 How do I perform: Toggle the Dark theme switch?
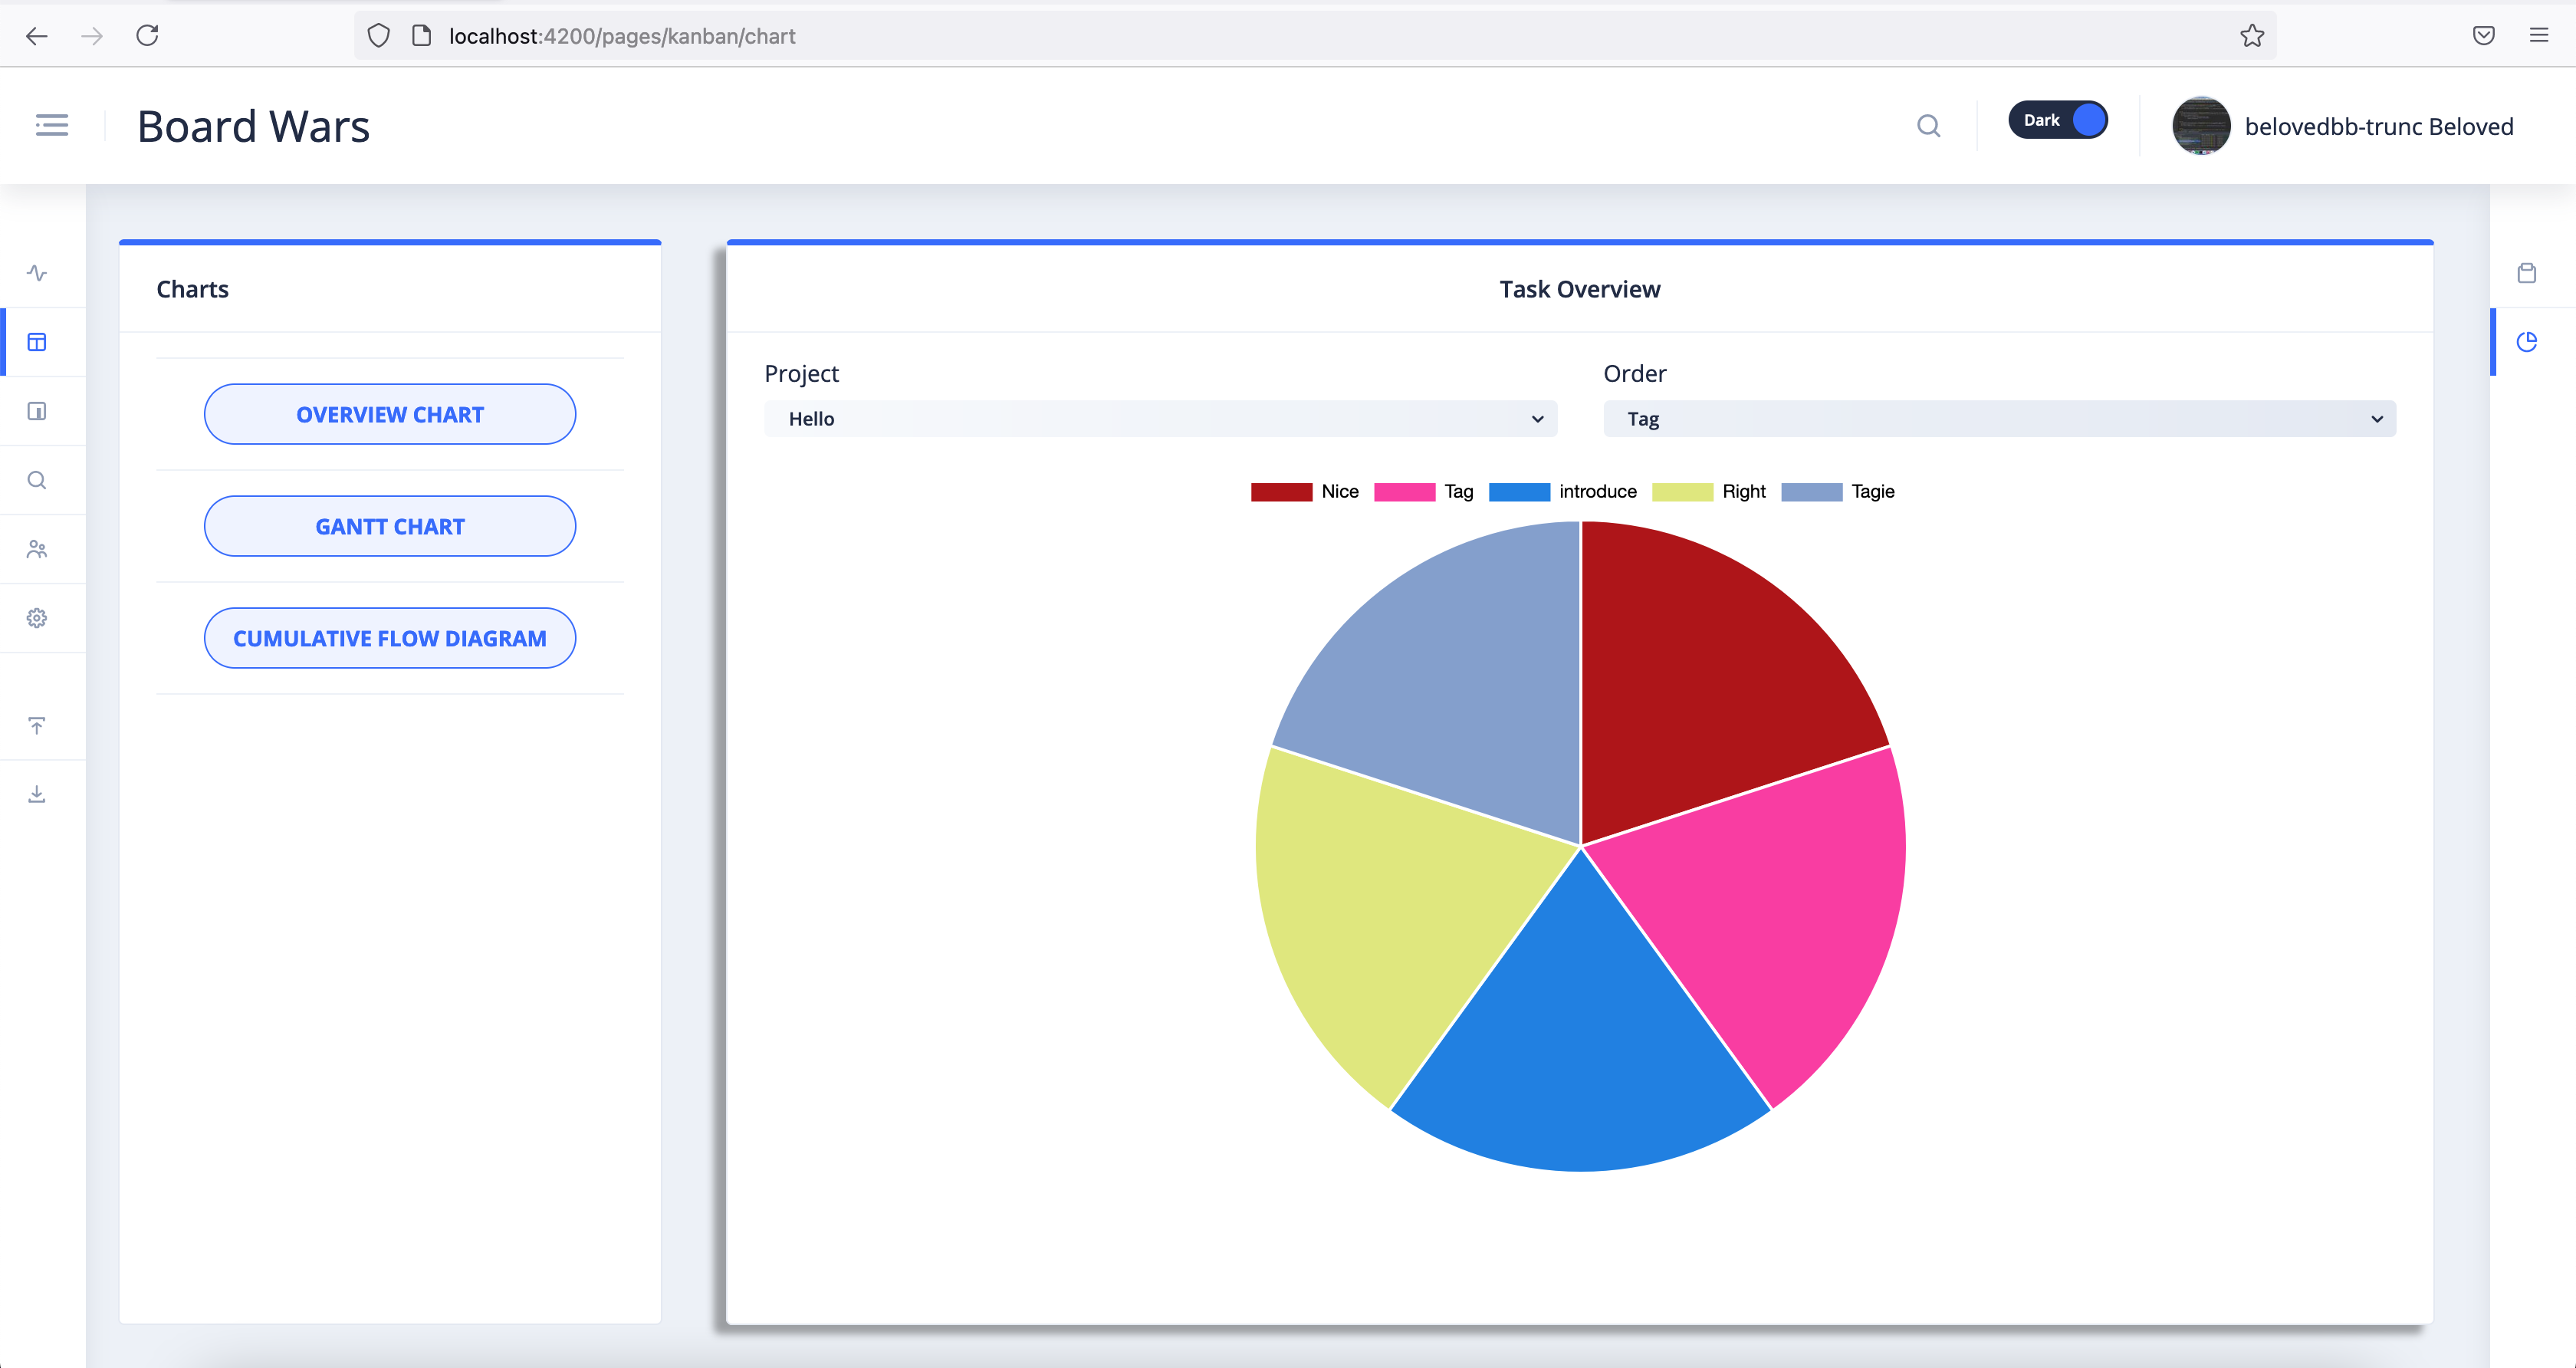tap(2058, 120)
